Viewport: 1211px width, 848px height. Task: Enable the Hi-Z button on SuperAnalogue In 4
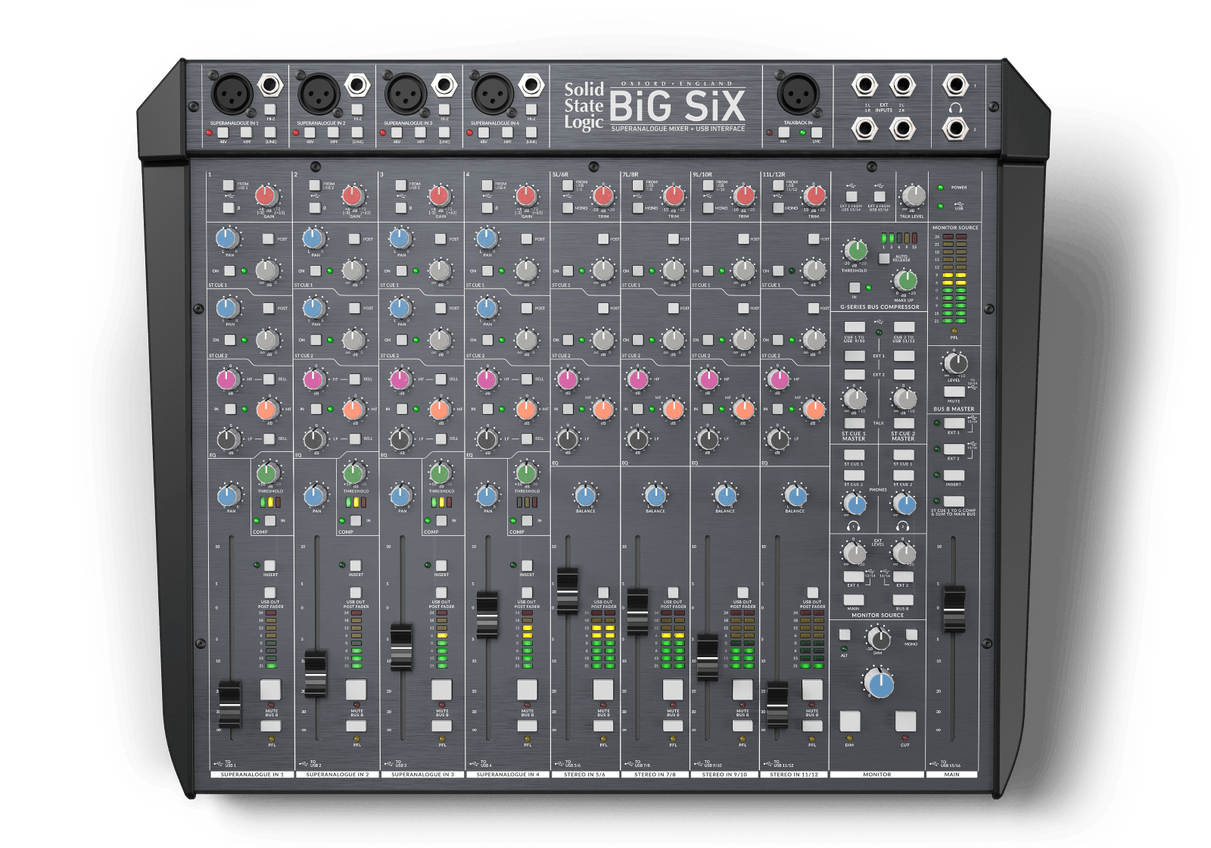pos(530,107)
